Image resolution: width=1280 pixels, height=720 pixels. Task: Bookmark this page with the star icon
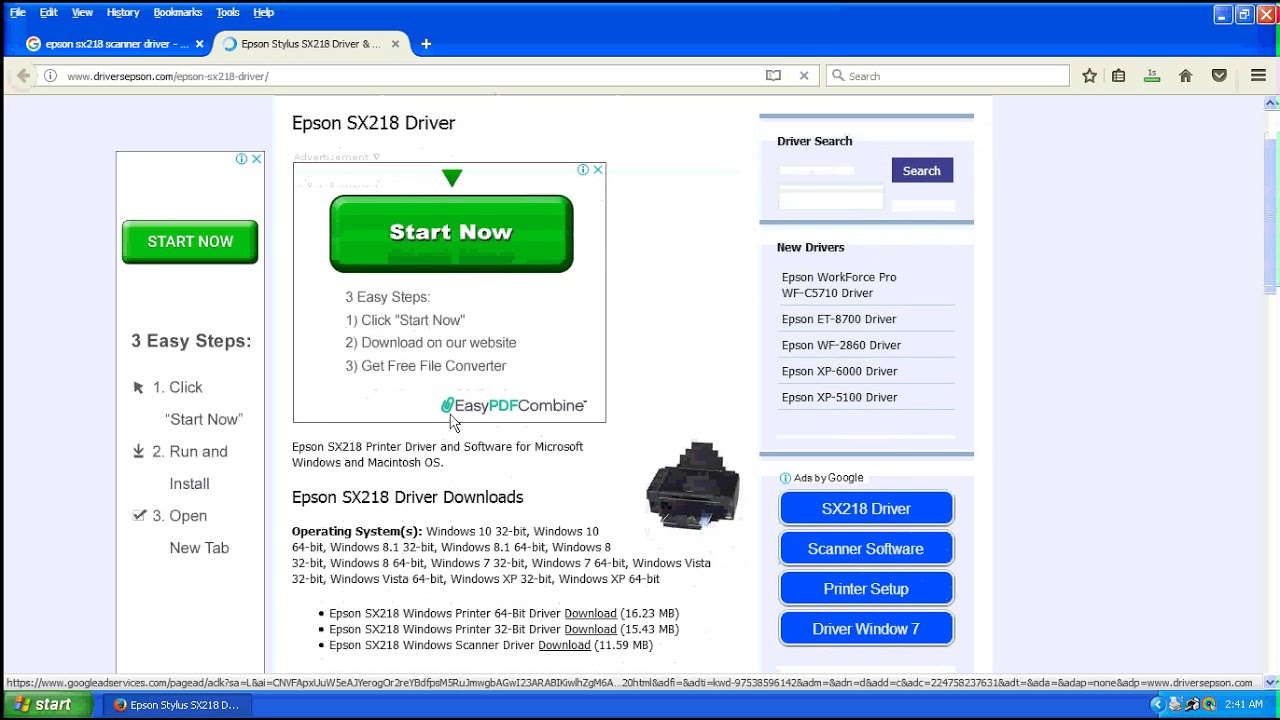pyautogui.click(x=1089, y=76)
